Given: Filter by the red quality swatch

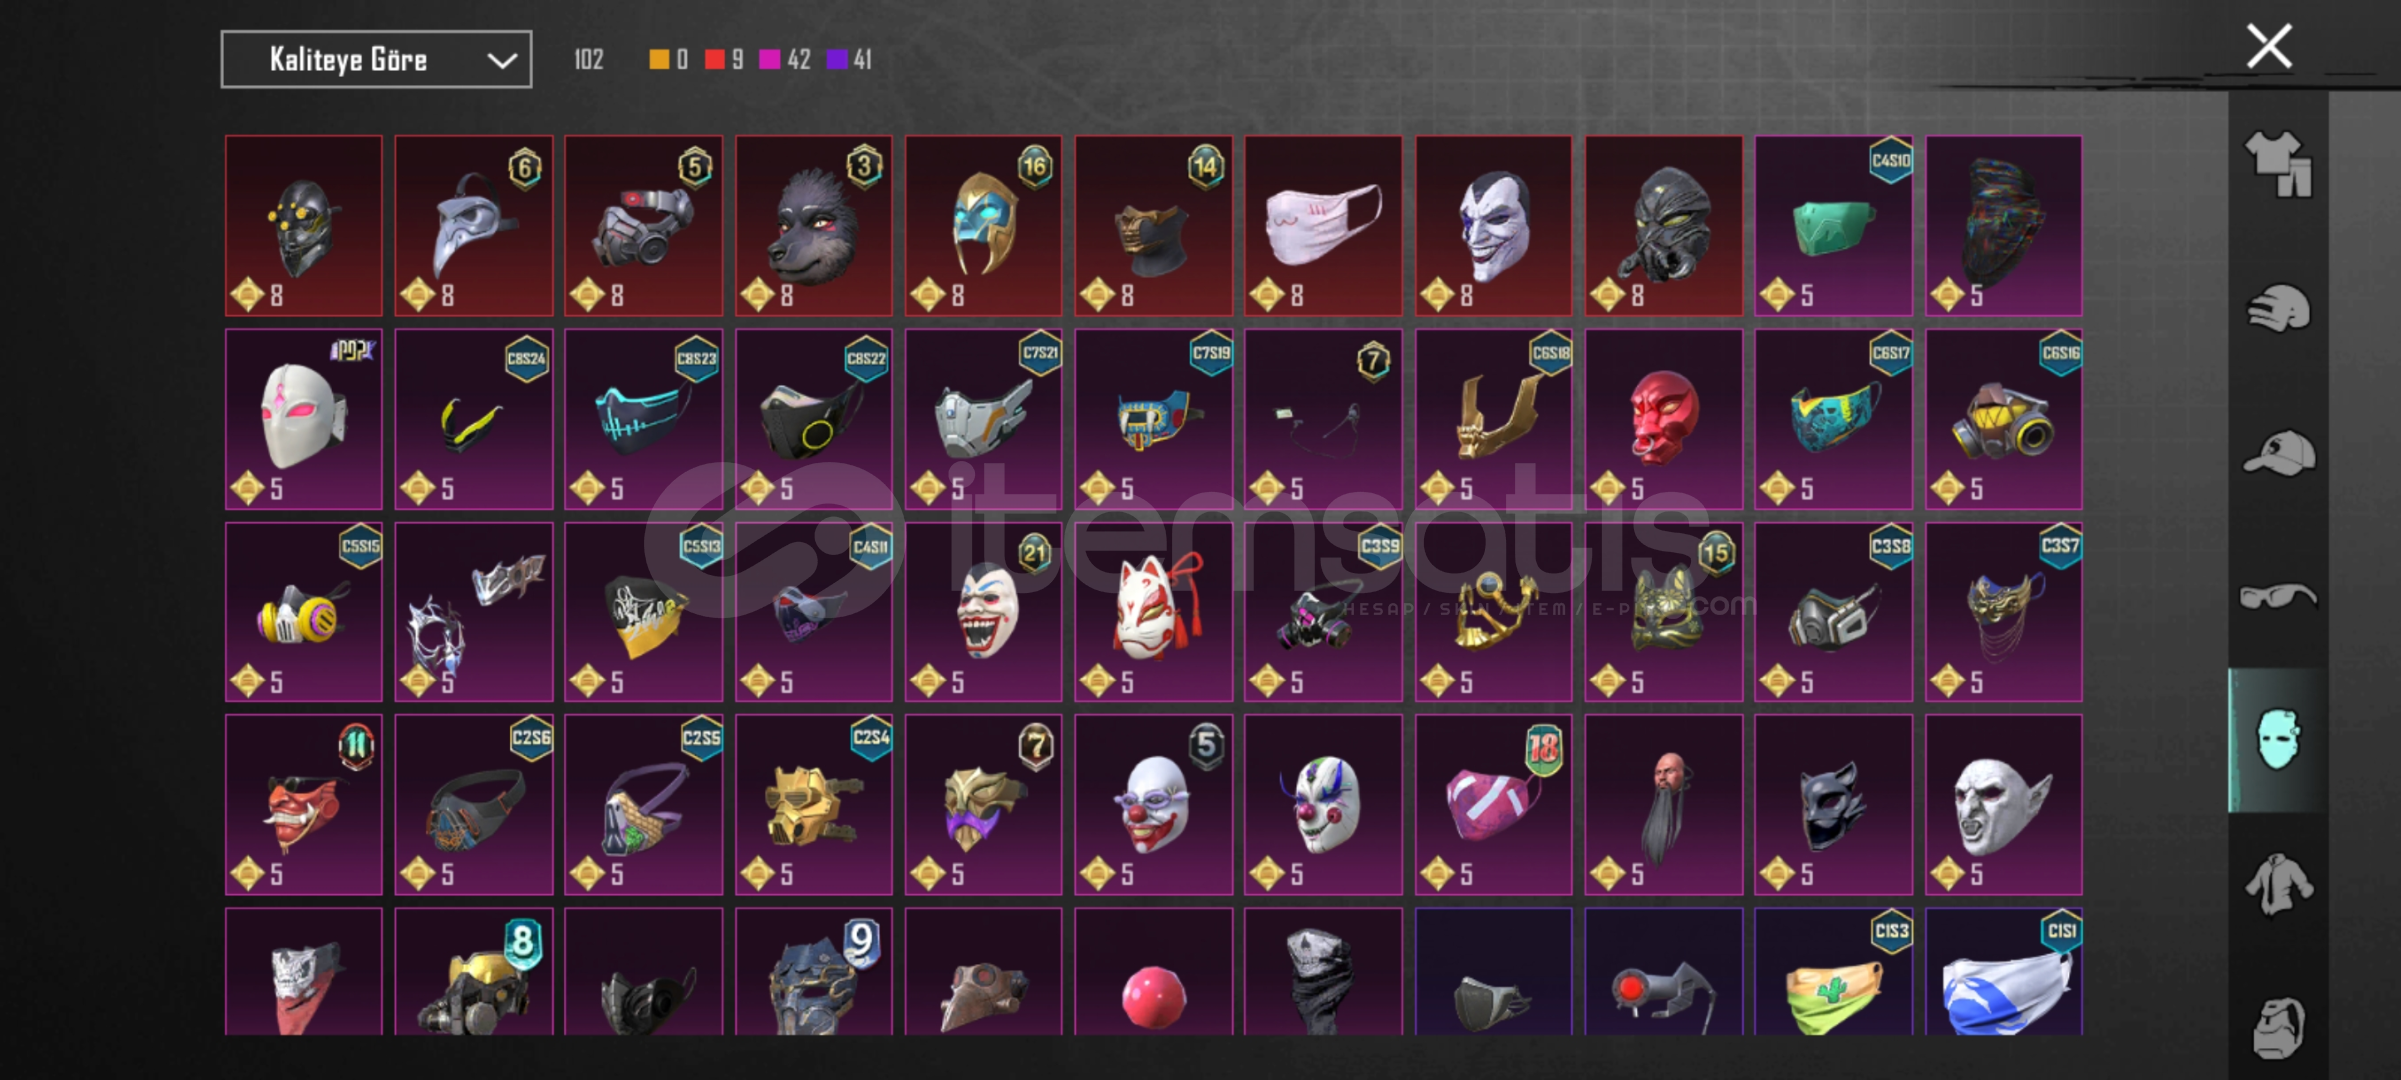Looking at the screenshot, I should 714,60.
